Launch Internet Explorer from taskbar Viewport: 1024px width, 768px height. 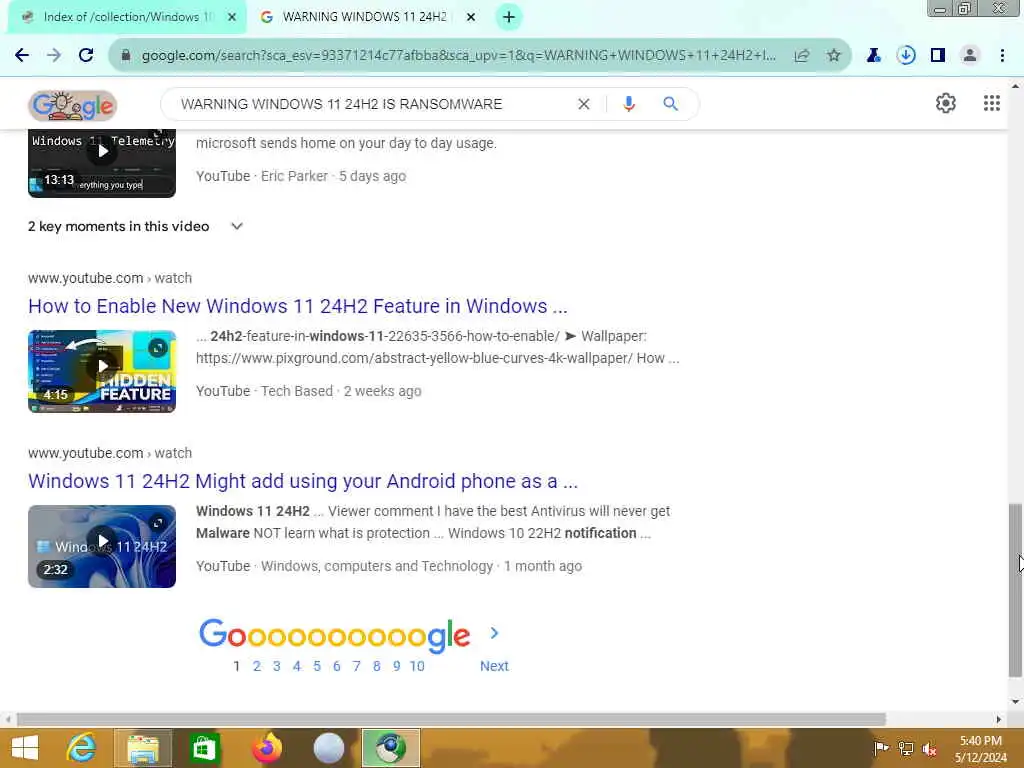coord(82,748)
